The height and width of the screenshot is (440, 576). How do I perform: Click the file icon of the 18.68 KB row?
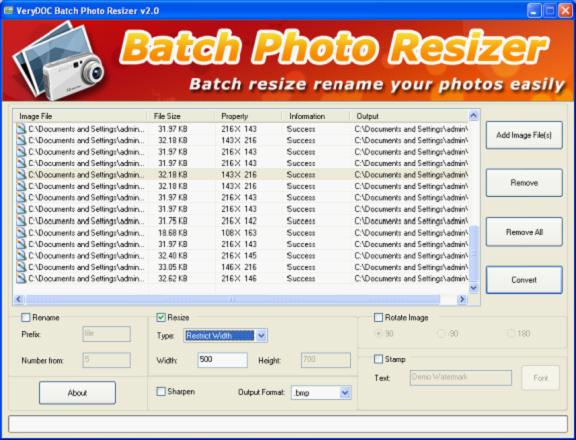(x=21, y=232)
